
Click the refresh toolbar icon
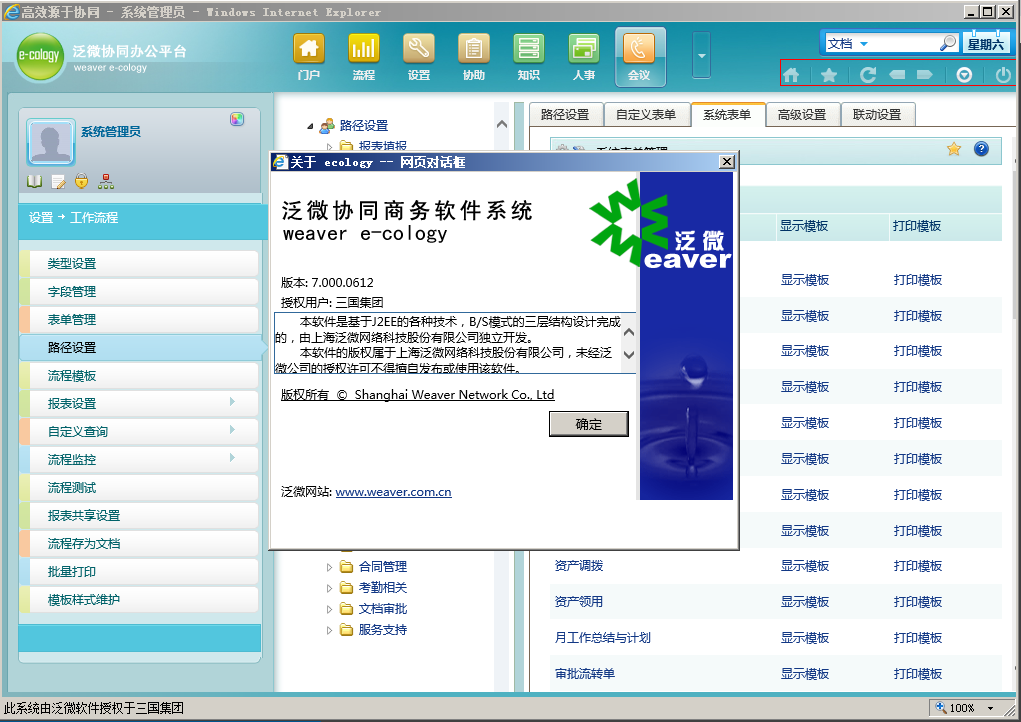pos(867,75)
